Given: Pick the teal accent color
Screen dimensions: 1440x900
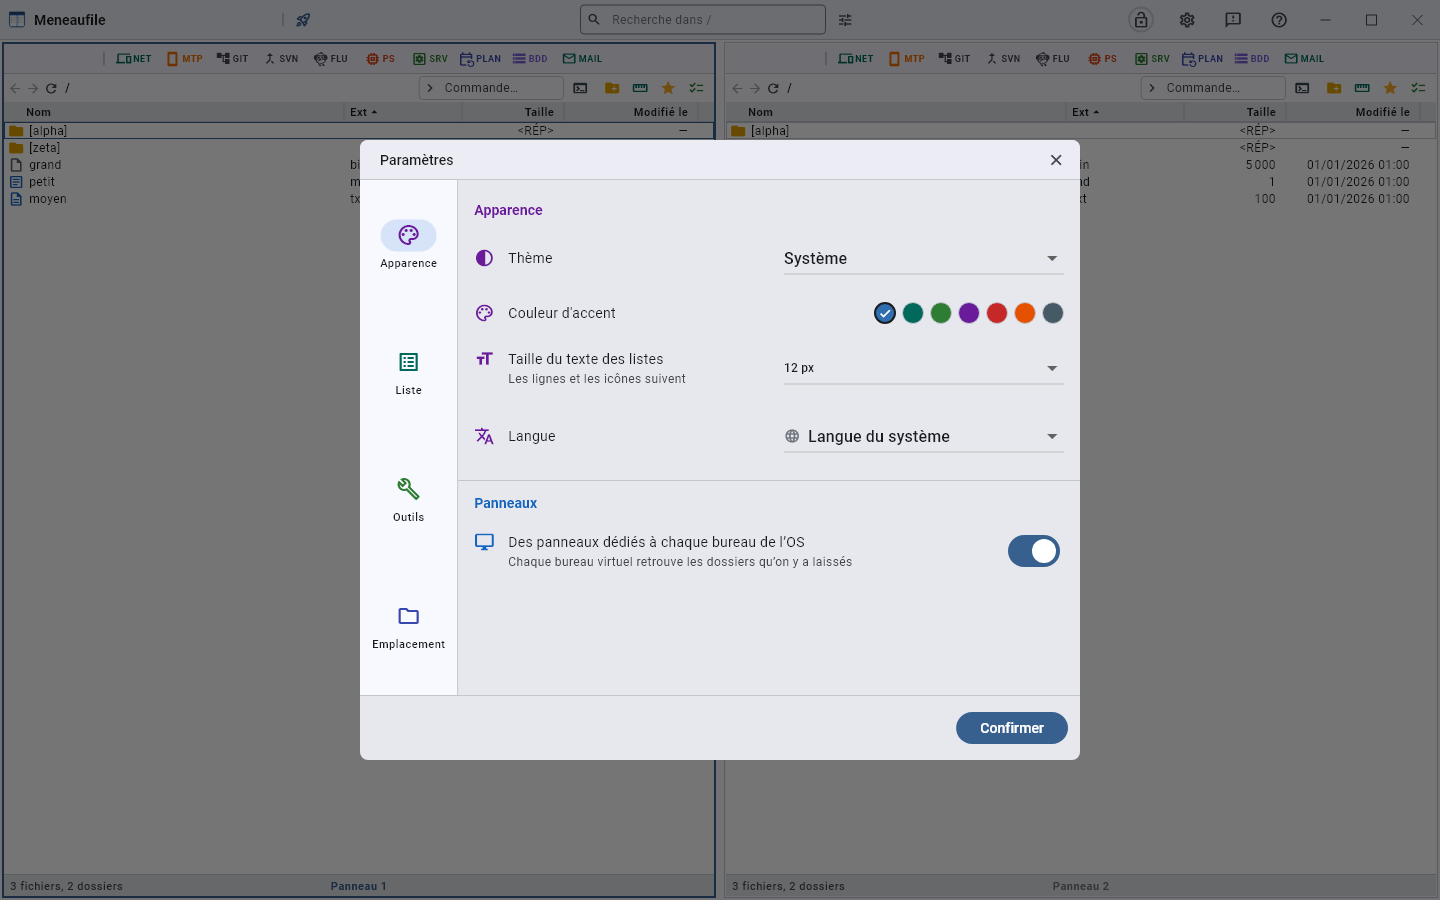Looking at the screenshot, I should 913,313.
